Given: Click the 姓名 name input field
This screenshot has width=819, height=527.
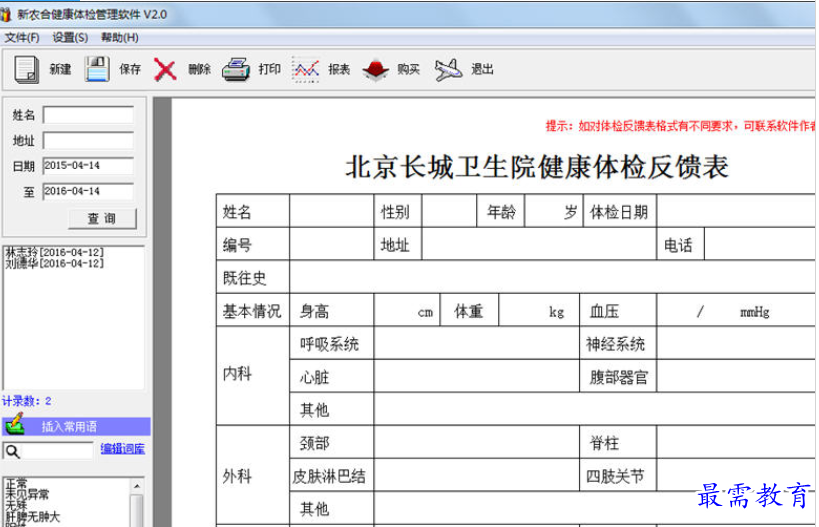Looking at the screenshot, I should [88, 115].
